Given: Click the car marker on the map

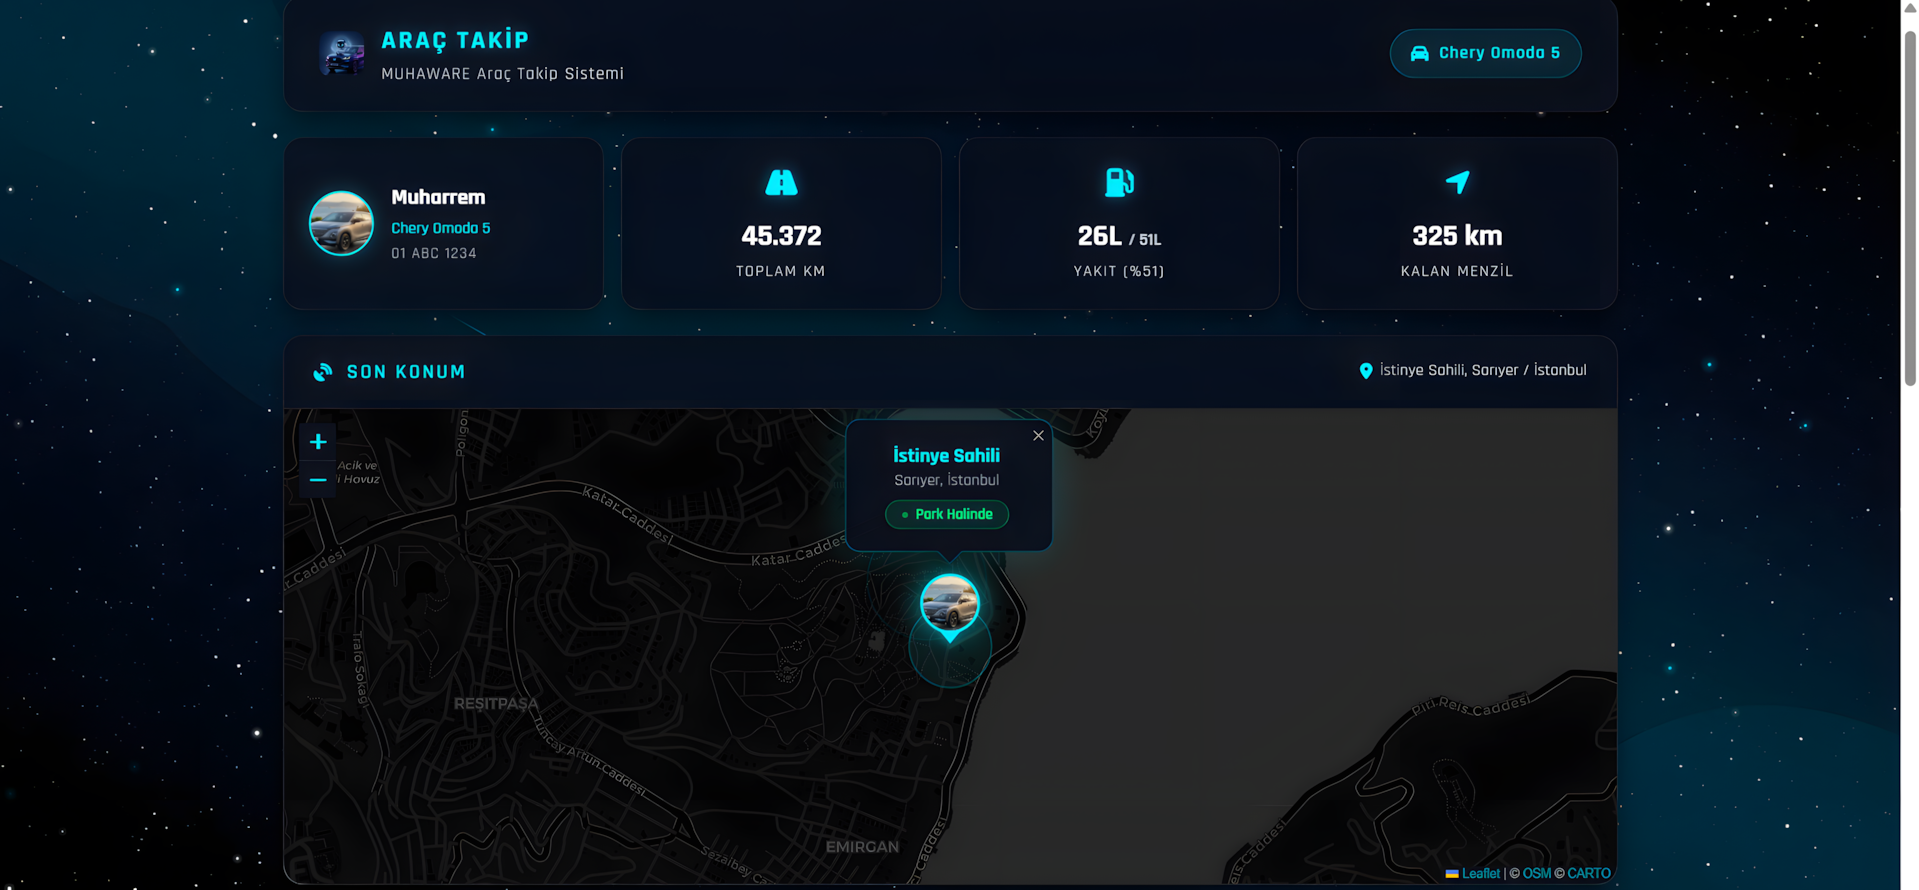Looking at the screenshot, I should tap(949, 605).
